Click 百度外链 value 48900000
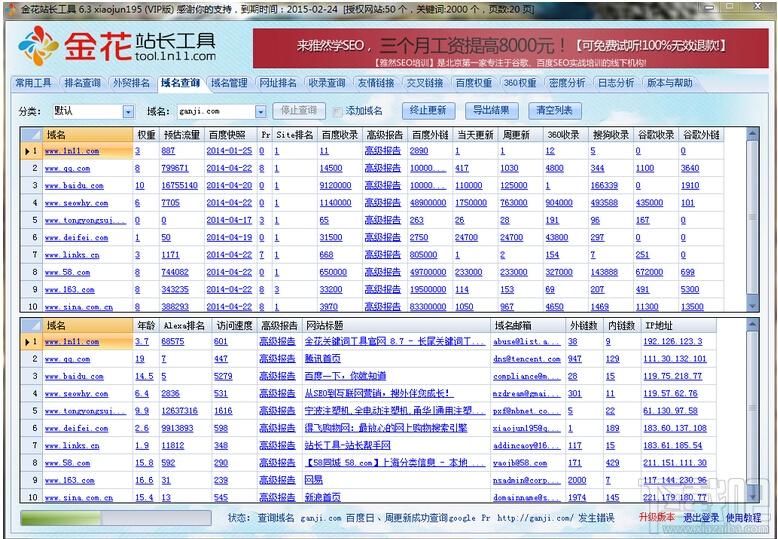Screen dimensions: 778x539 tap(428, 202)
